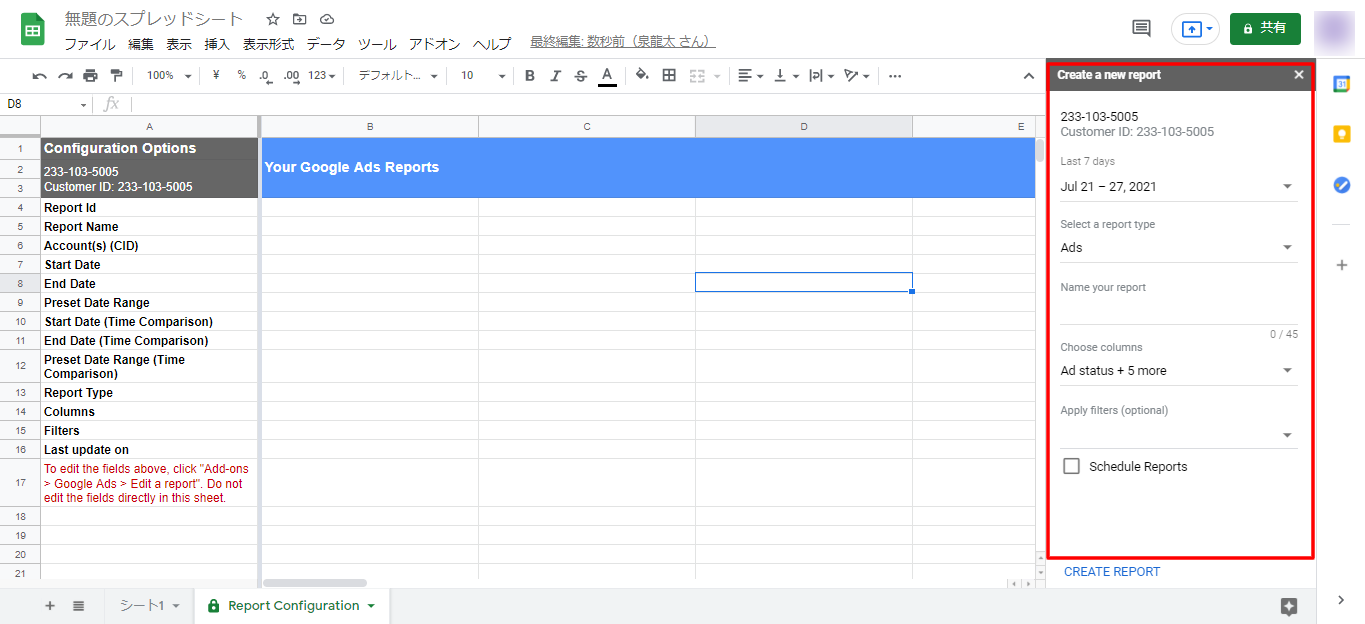Open the 表示 menu

click(179, 44)
